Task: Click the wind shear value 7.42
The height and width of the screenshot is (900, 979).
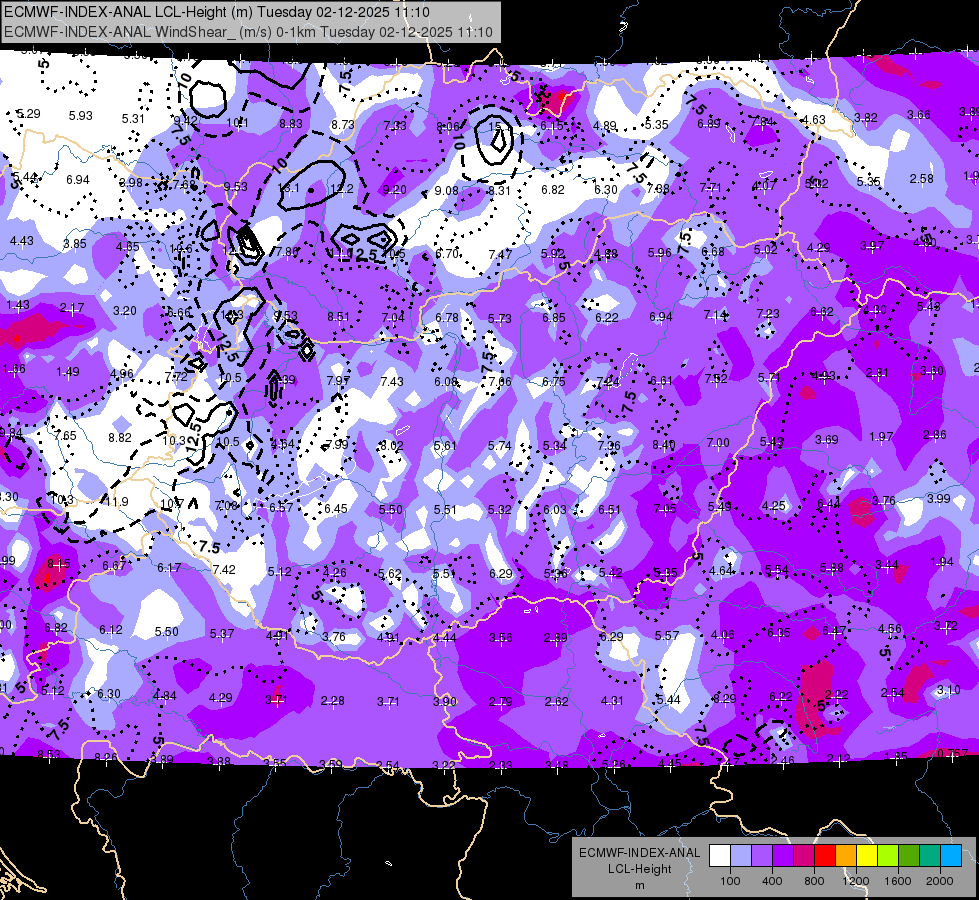Action: coord(224,569)
